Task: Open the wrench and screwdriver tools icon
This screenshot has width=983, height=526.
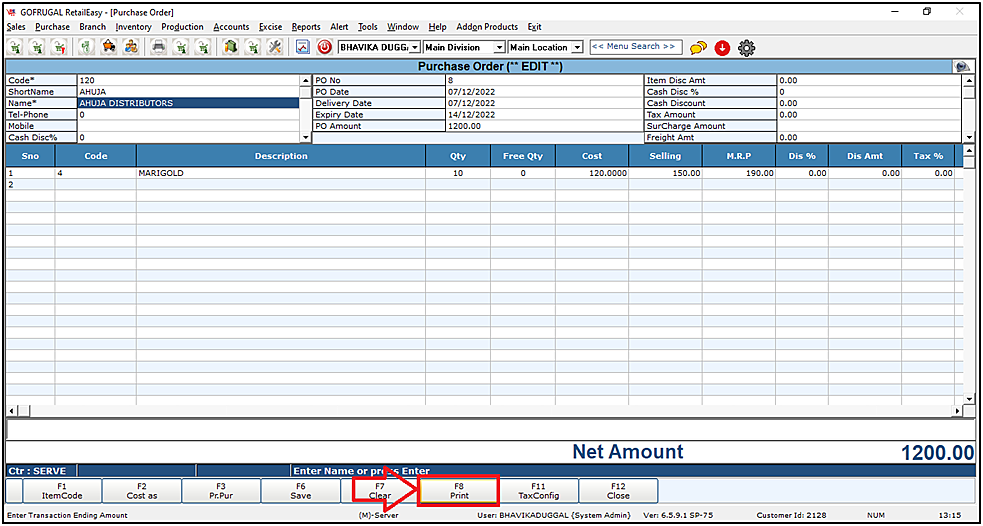Action: tap(275, 47)
